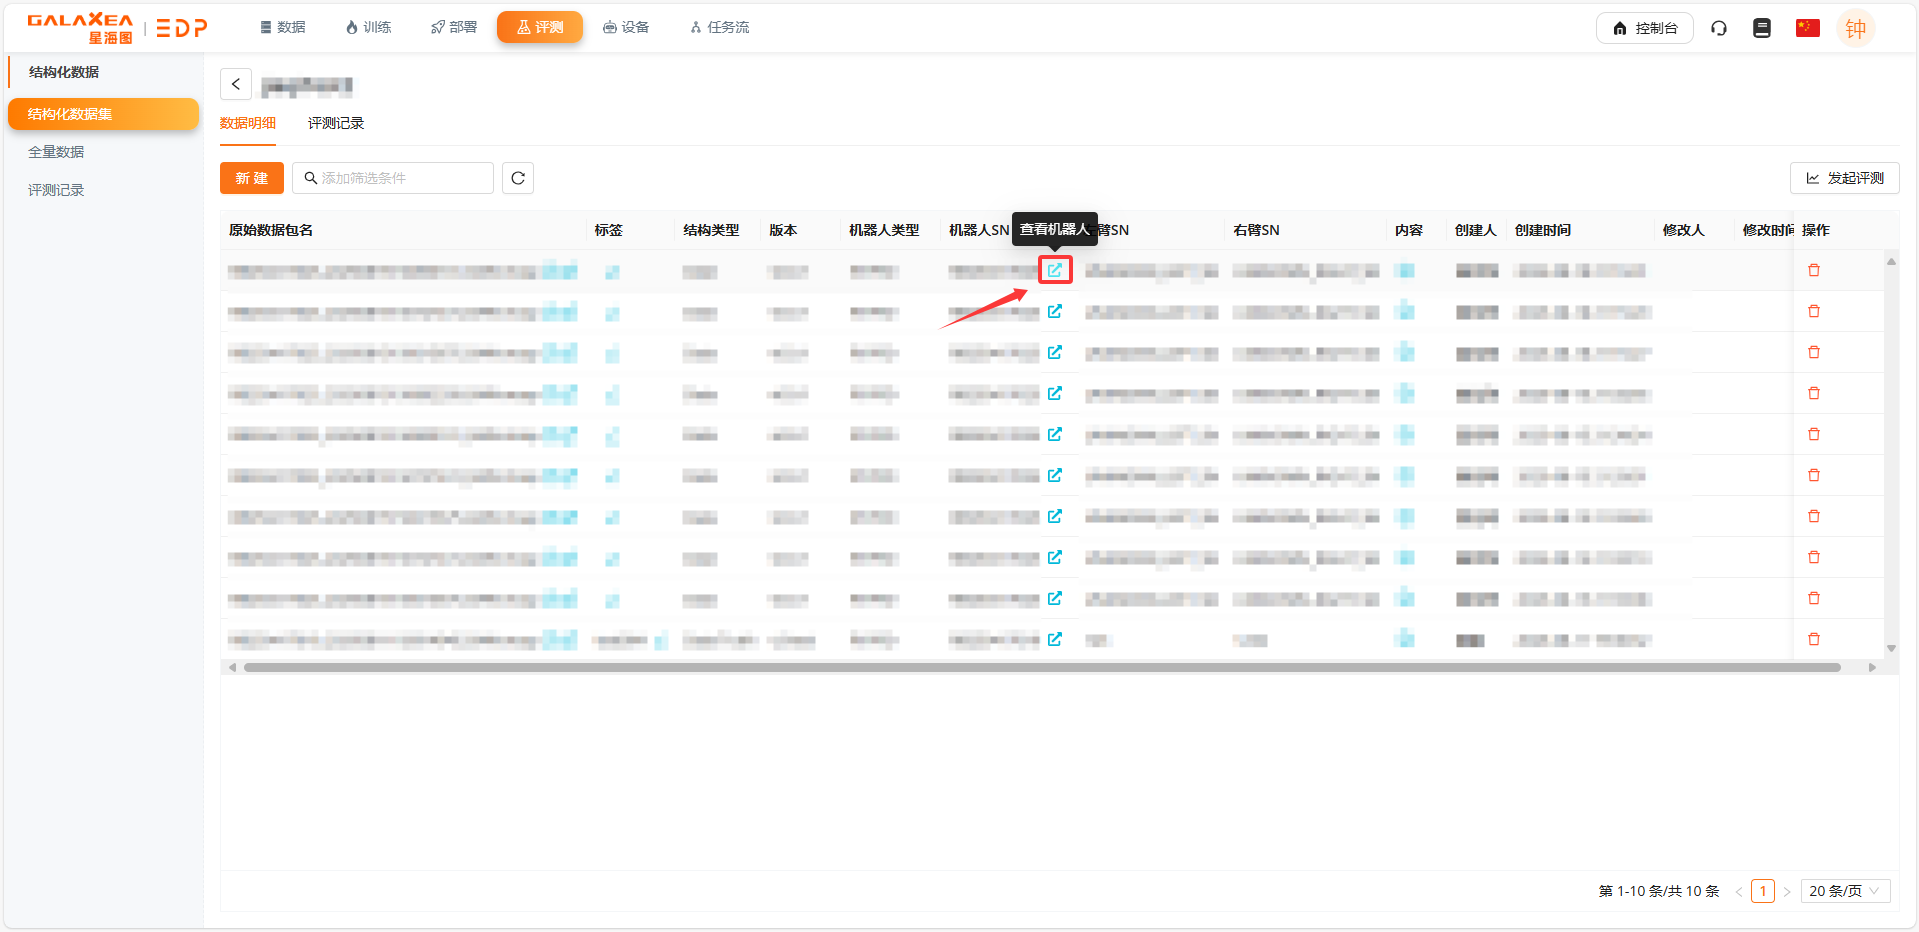Image resolution: width=1919 pixels, height=932 pixels.
Task: Open the documentation book icon
Action: [1761, 28]
